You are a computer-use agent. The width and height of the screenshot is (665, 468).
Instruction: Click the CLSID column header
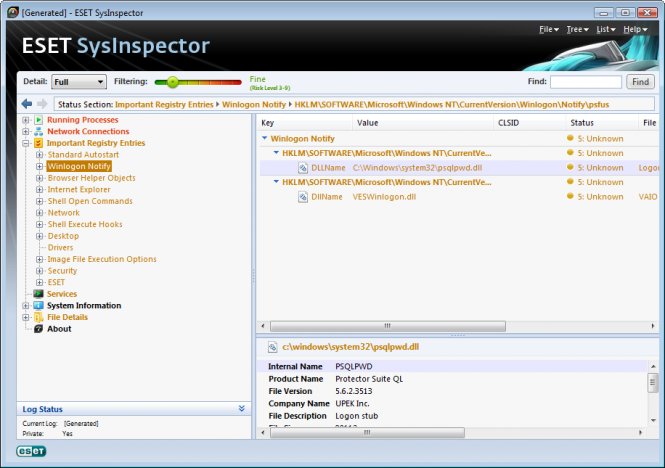coord(530,123)
